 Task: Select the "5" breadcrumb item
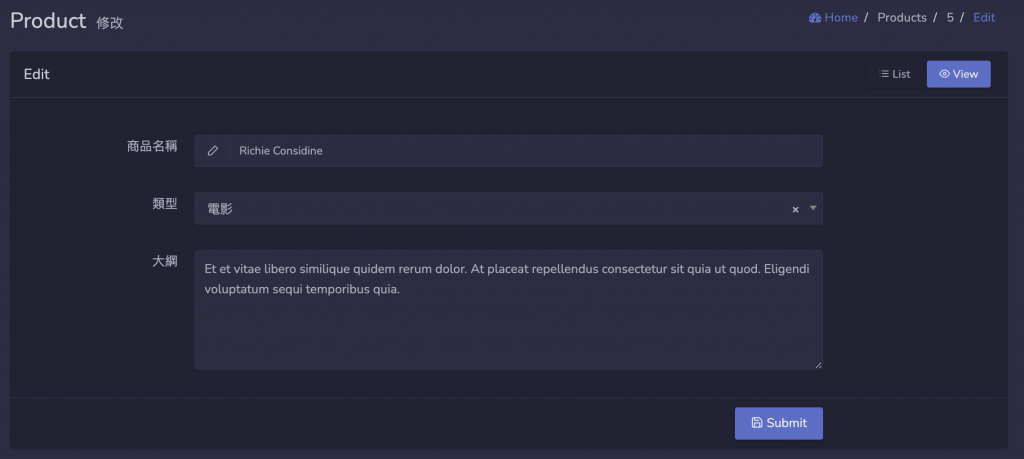point(950,18)
